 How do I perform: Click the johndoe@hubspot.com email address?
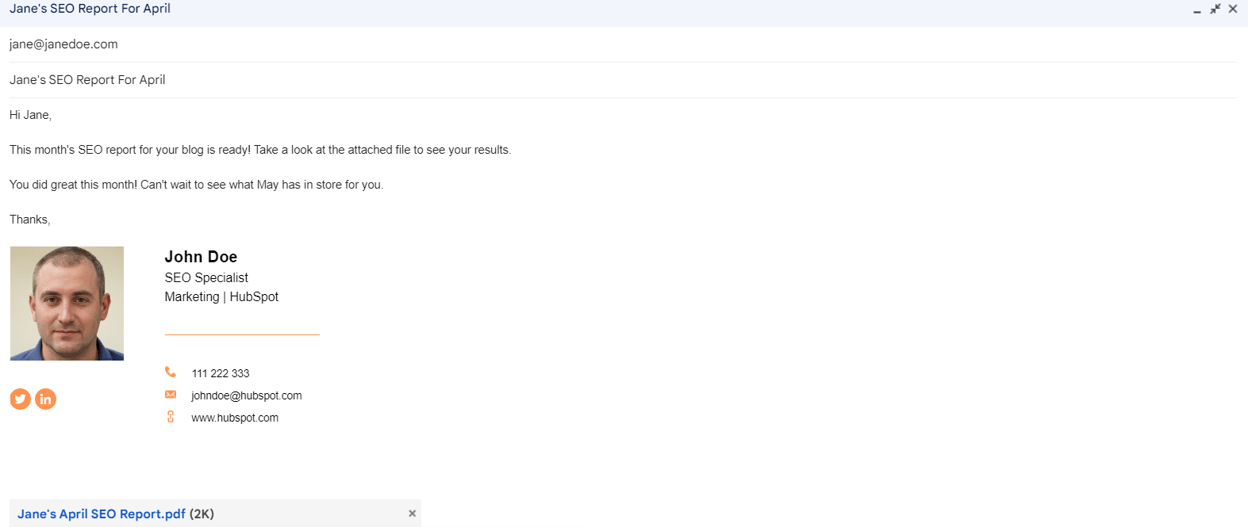coord(246,396)
